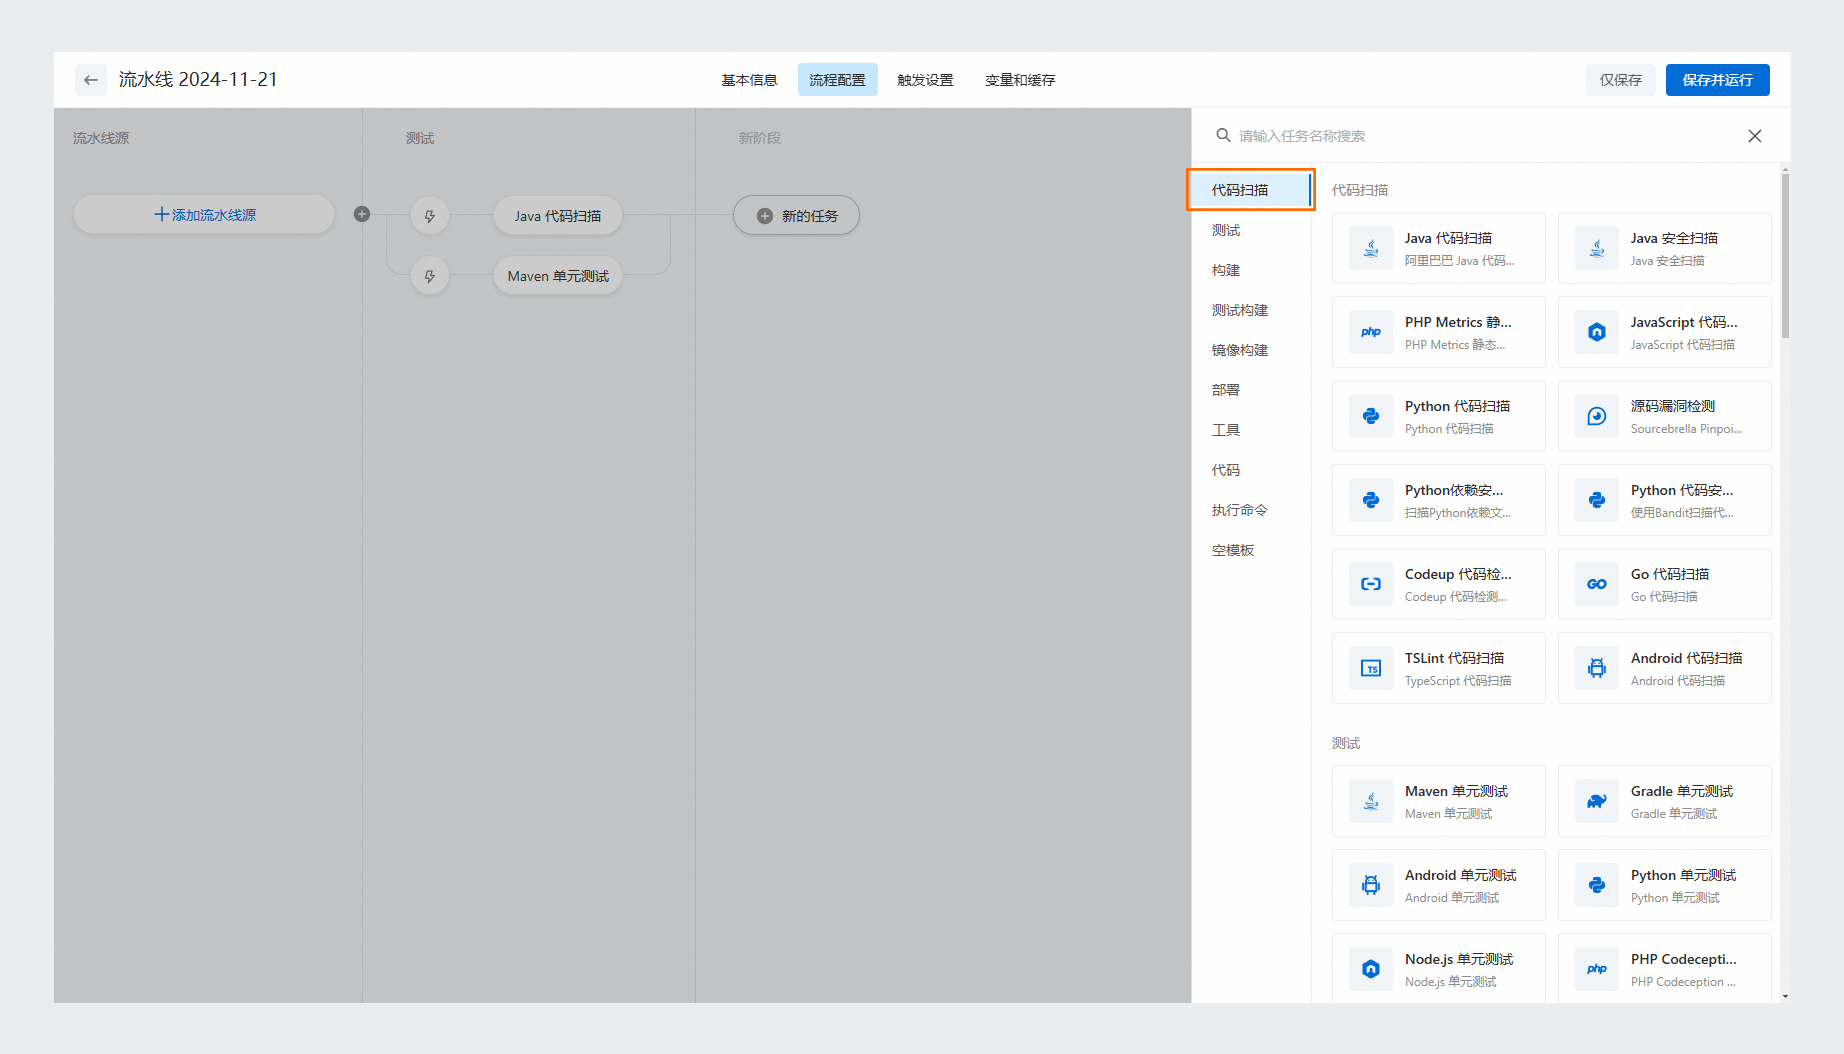This screenshot has width=1844, height=1054.
Task: Click the Node.js 单元测试 card icon
Action: (1371, 969)
